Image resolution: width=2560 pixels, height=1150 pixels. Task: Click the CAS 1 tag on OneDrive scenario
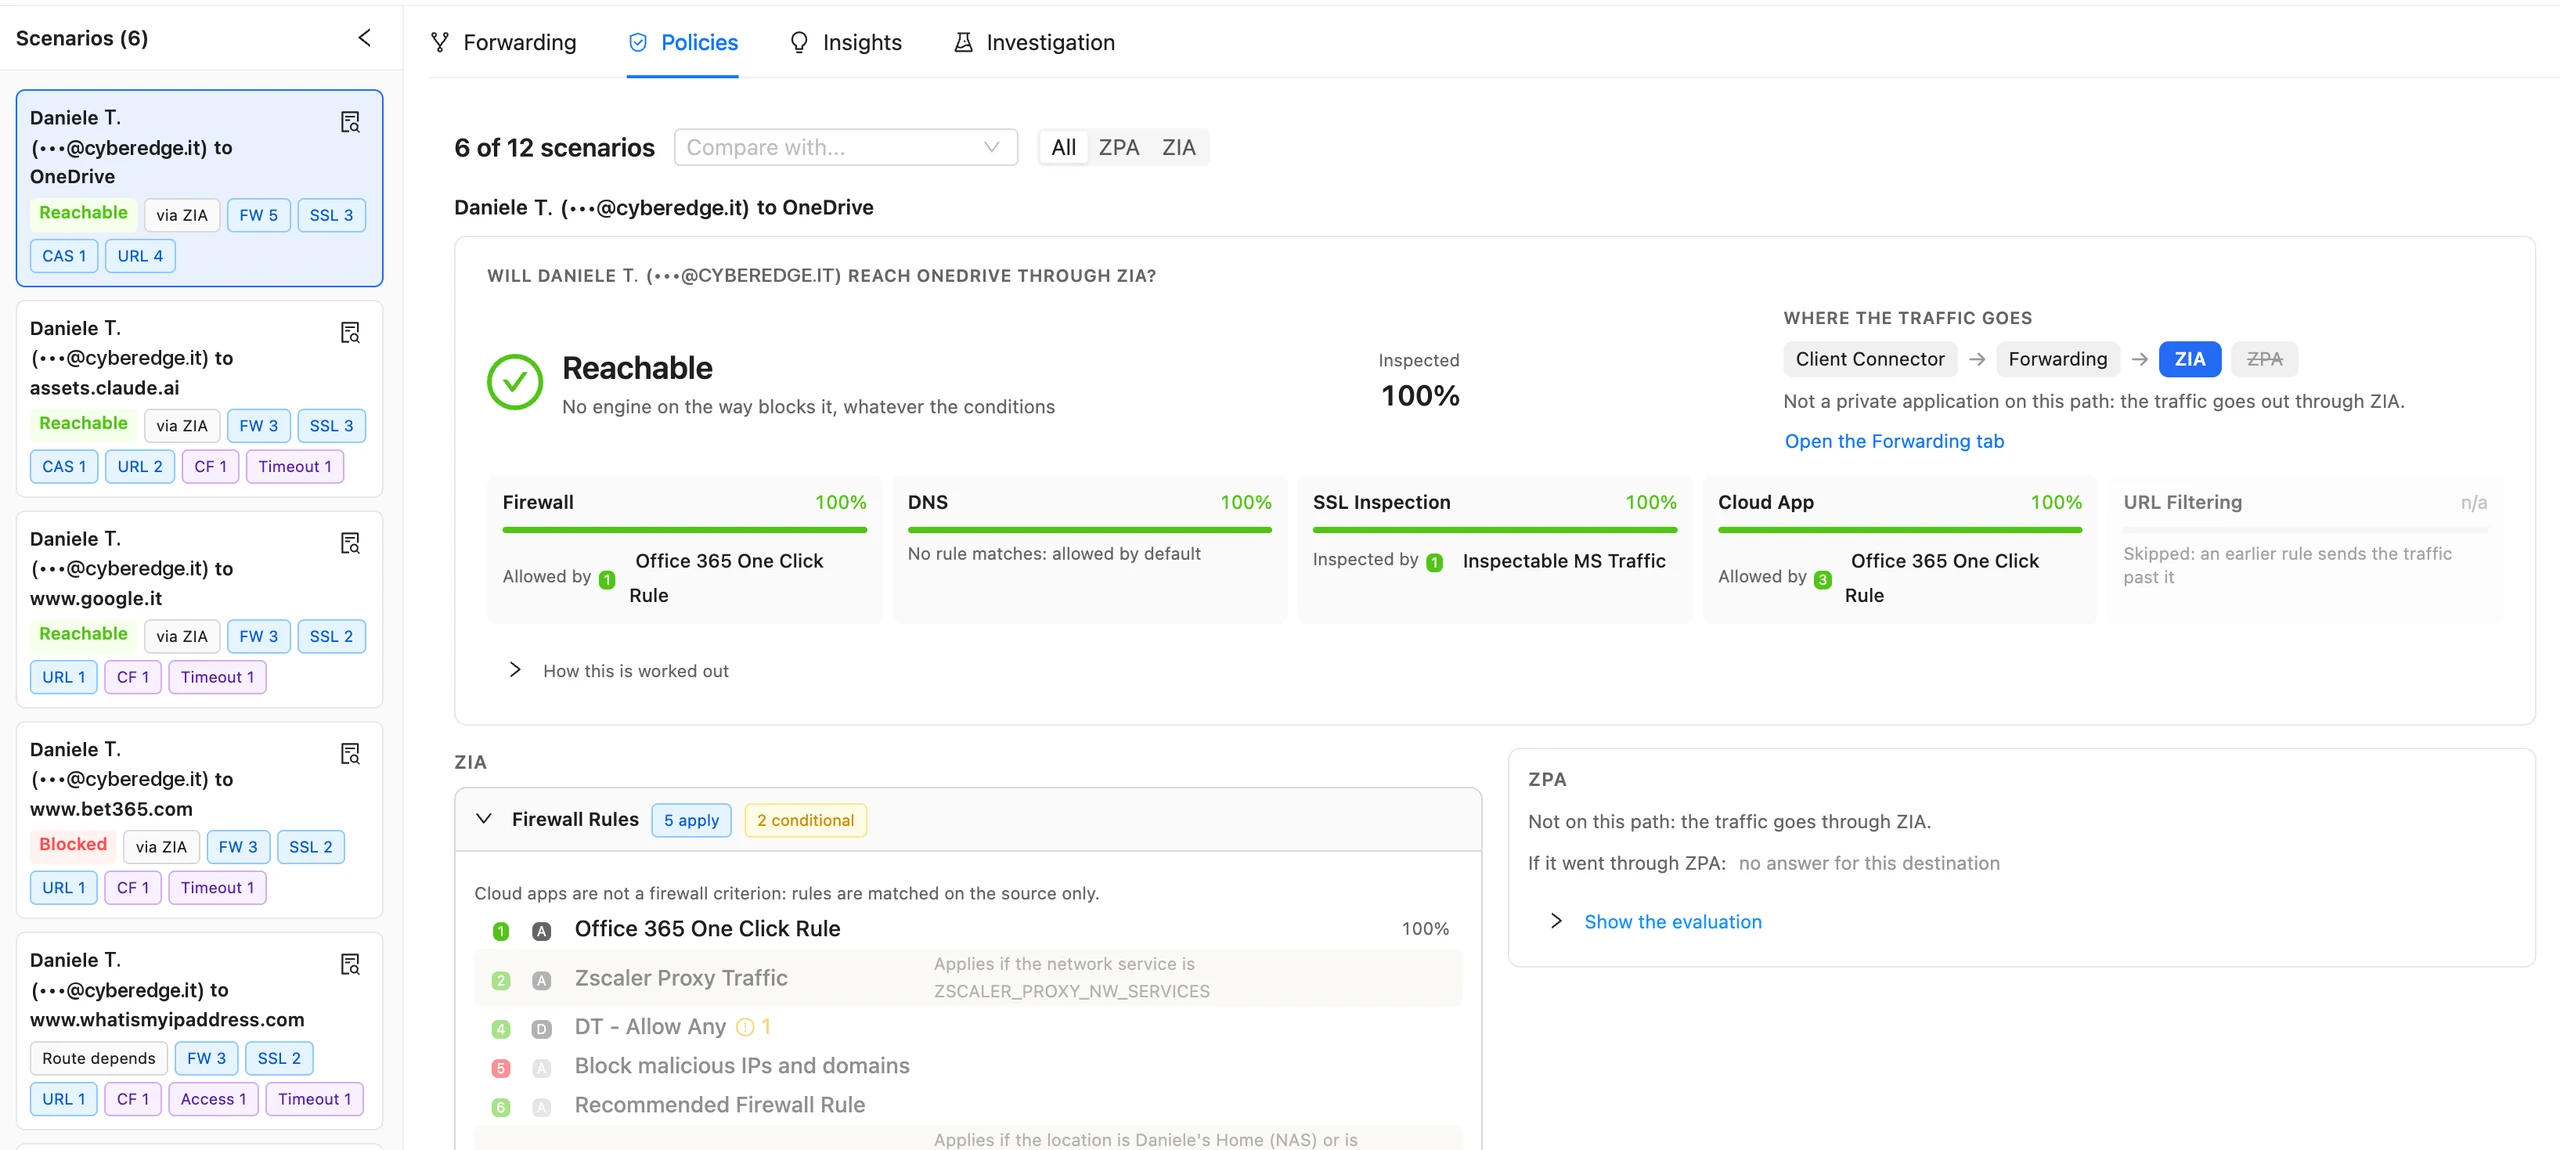click(x=63, y=256)
